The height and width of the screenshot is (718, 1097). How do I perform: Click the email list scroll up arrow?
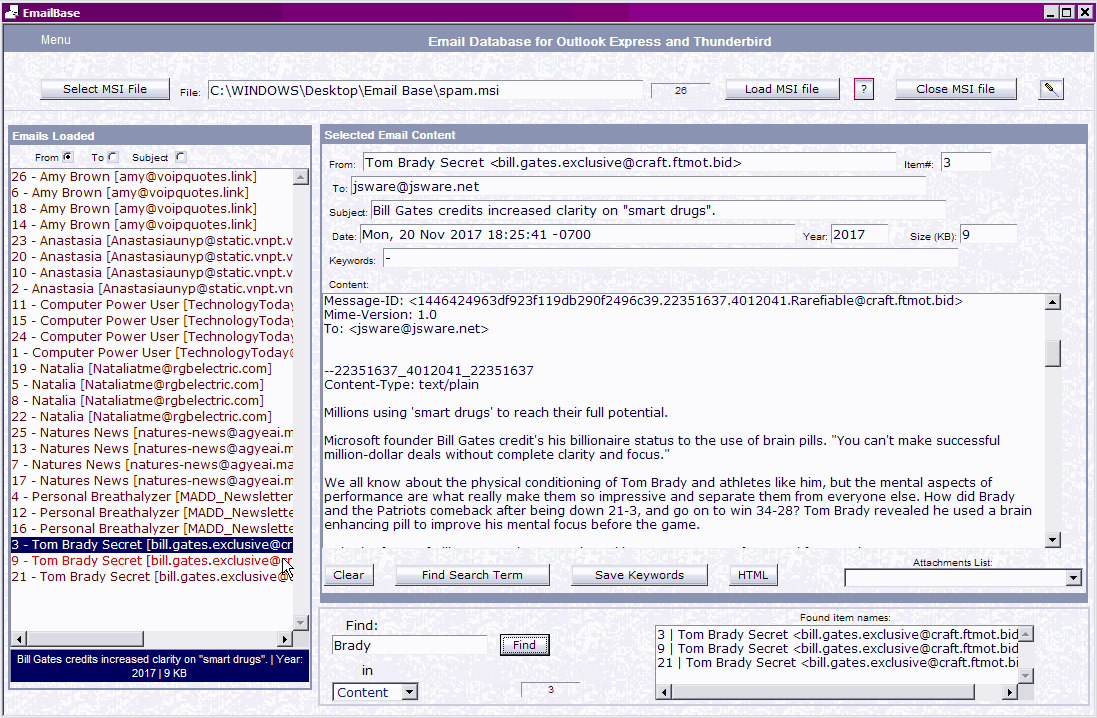pyautogui.click(x=300, y=176)
